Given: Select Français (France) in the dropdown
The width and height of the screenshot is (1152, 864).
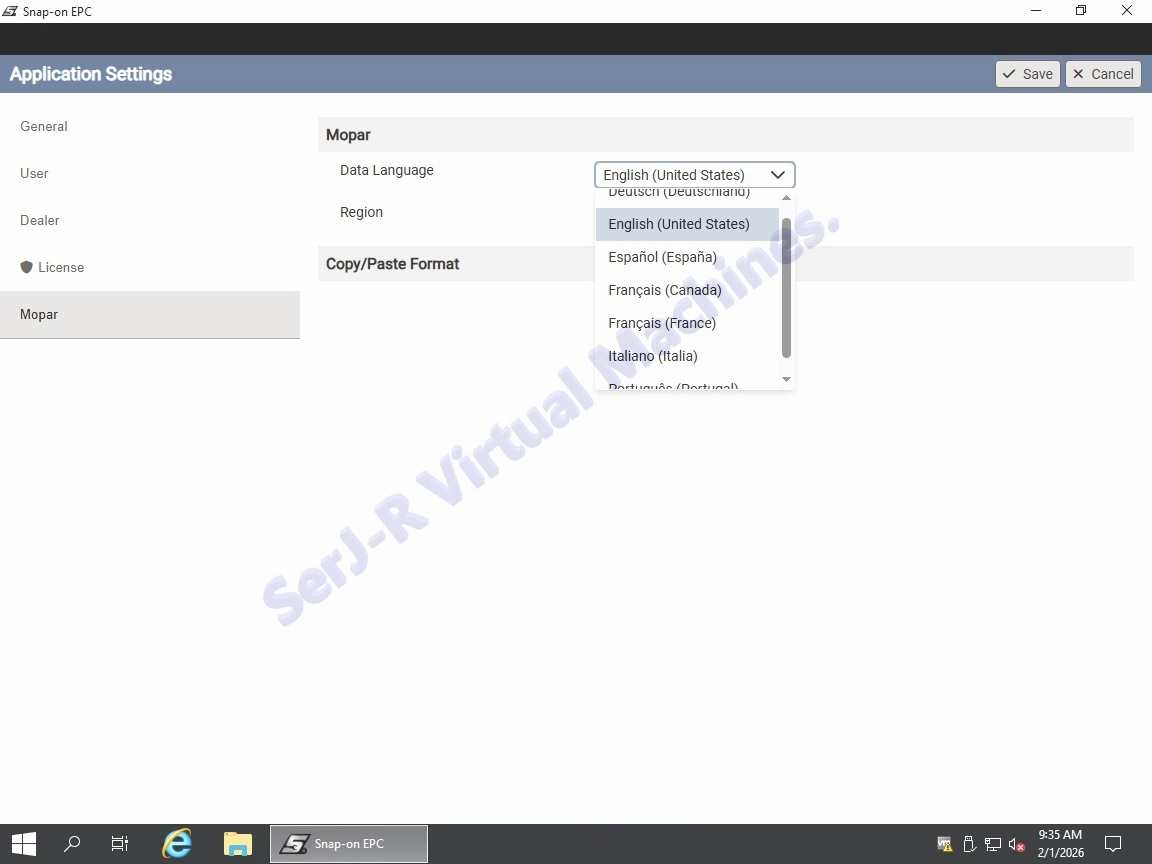Looking at the screenshot, I should coord(662,323).
